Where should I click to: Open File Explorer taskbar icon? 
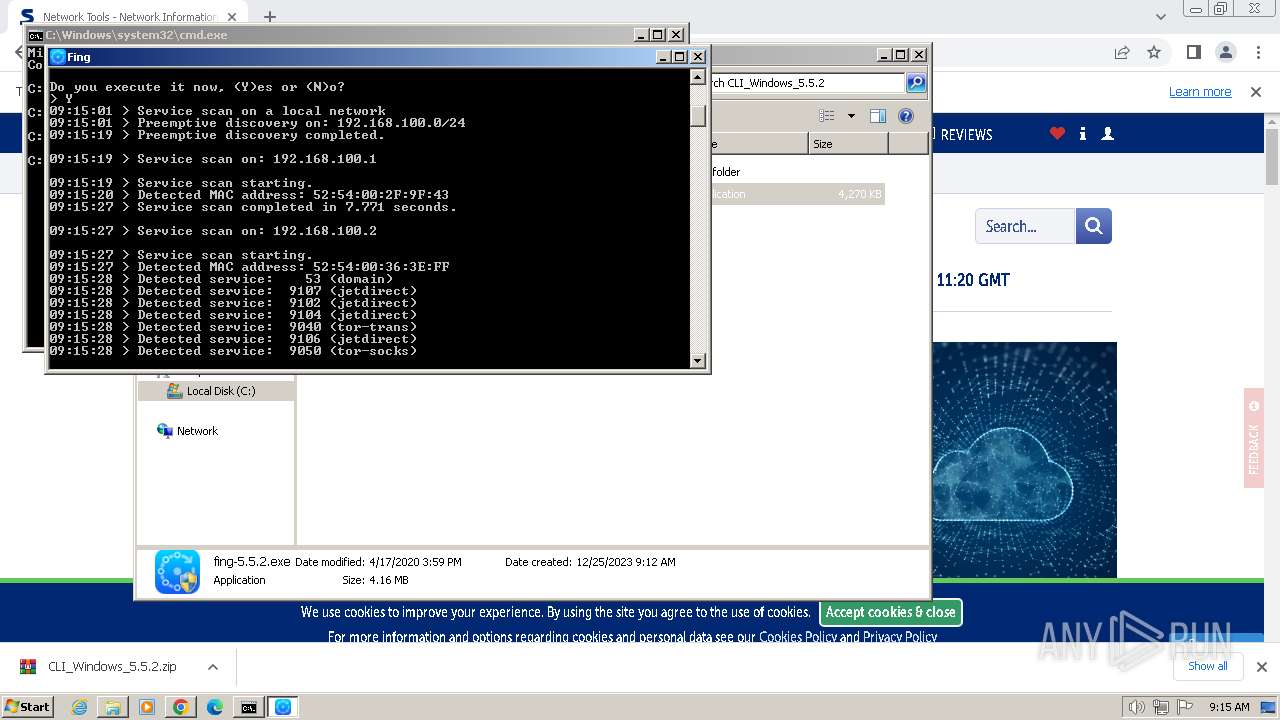pos(113,707)
